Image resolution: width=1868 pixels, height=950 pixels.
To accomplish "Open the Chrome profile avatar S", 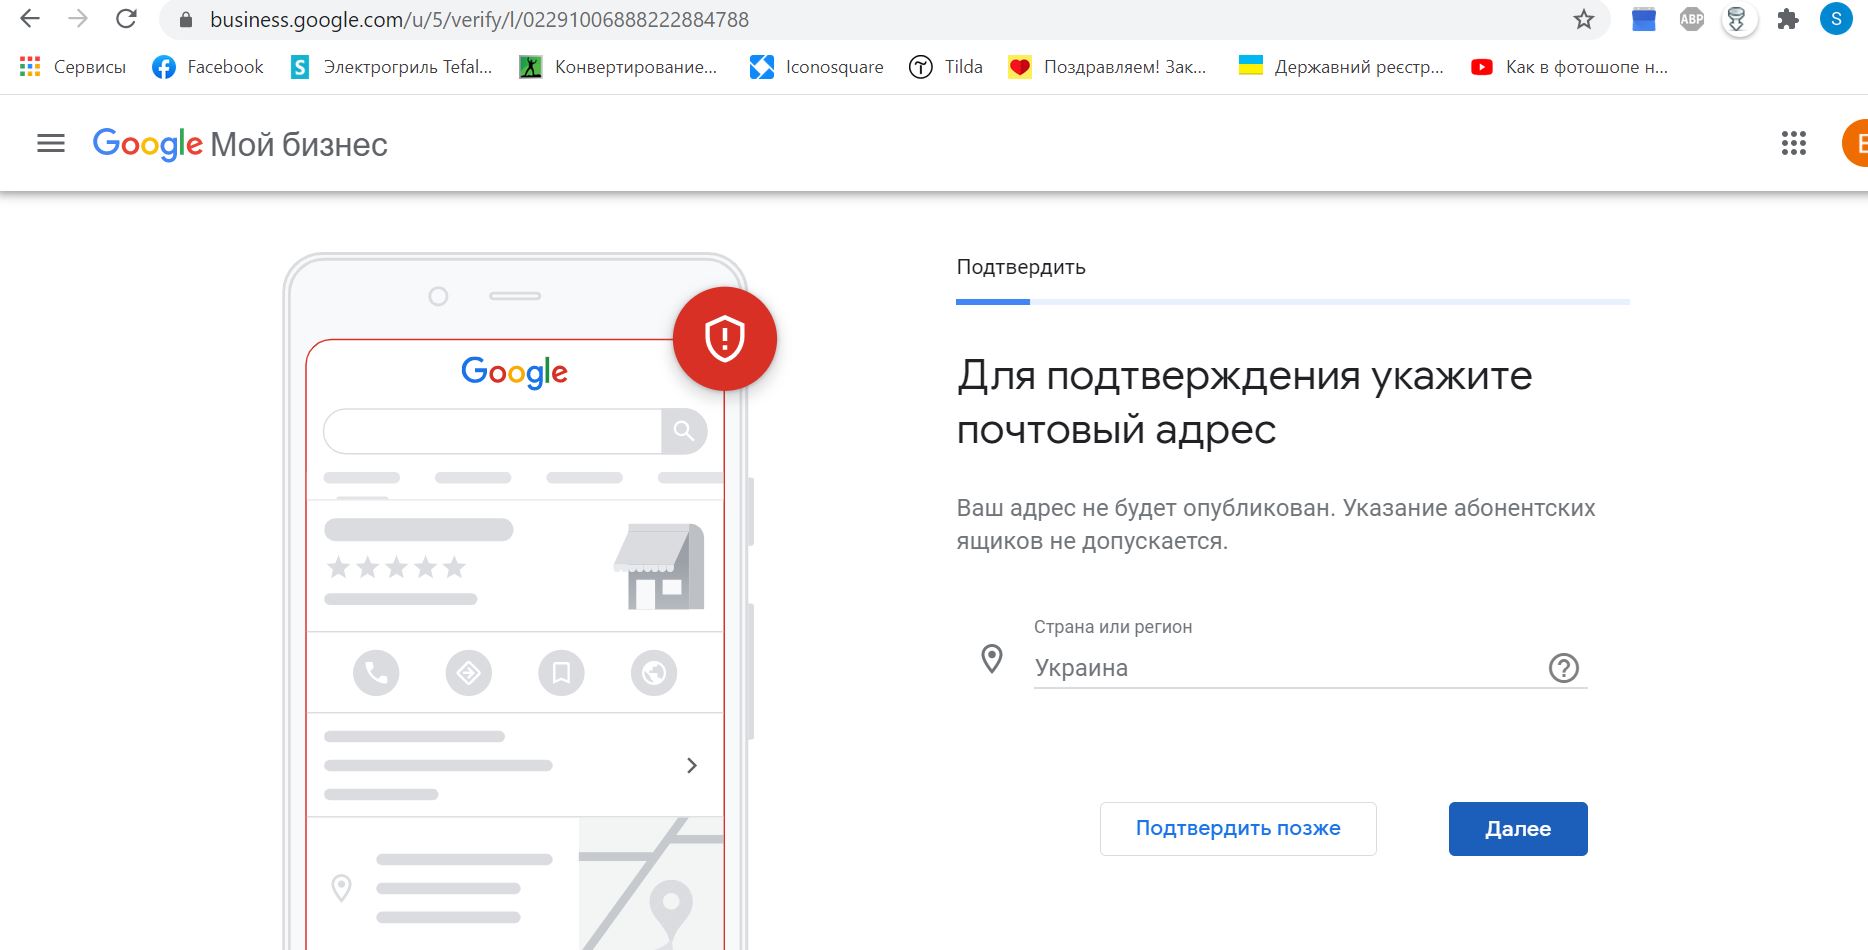I will click(1836, 19).
